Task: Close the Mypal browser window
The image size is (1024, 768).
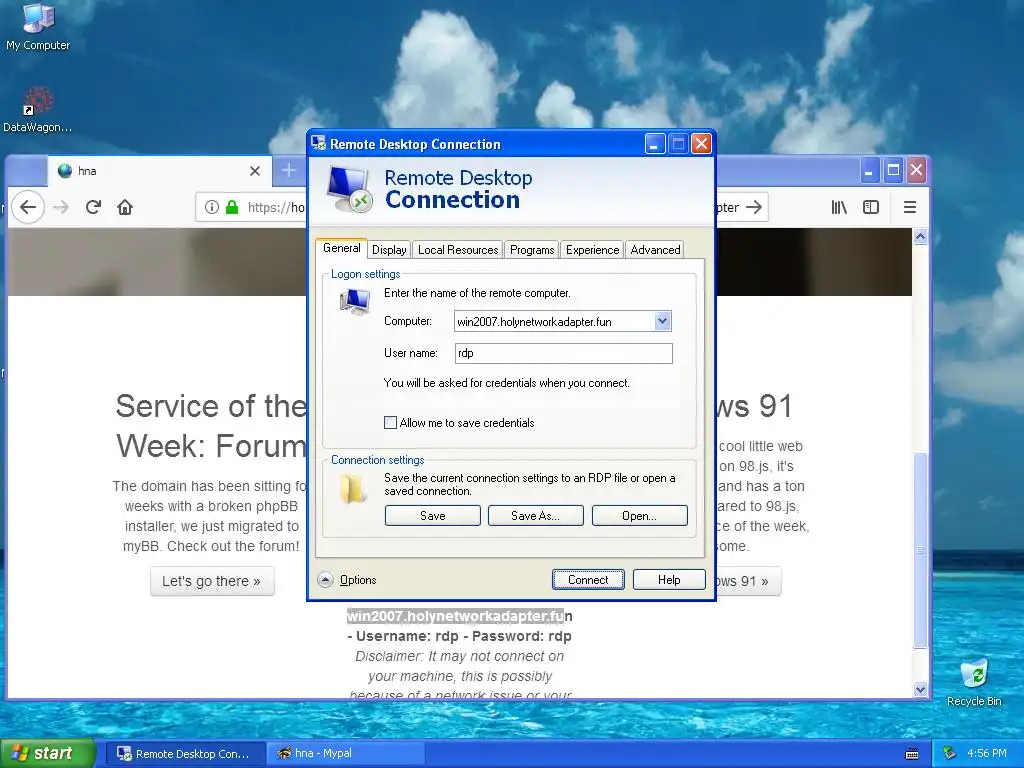Action: 916,170
